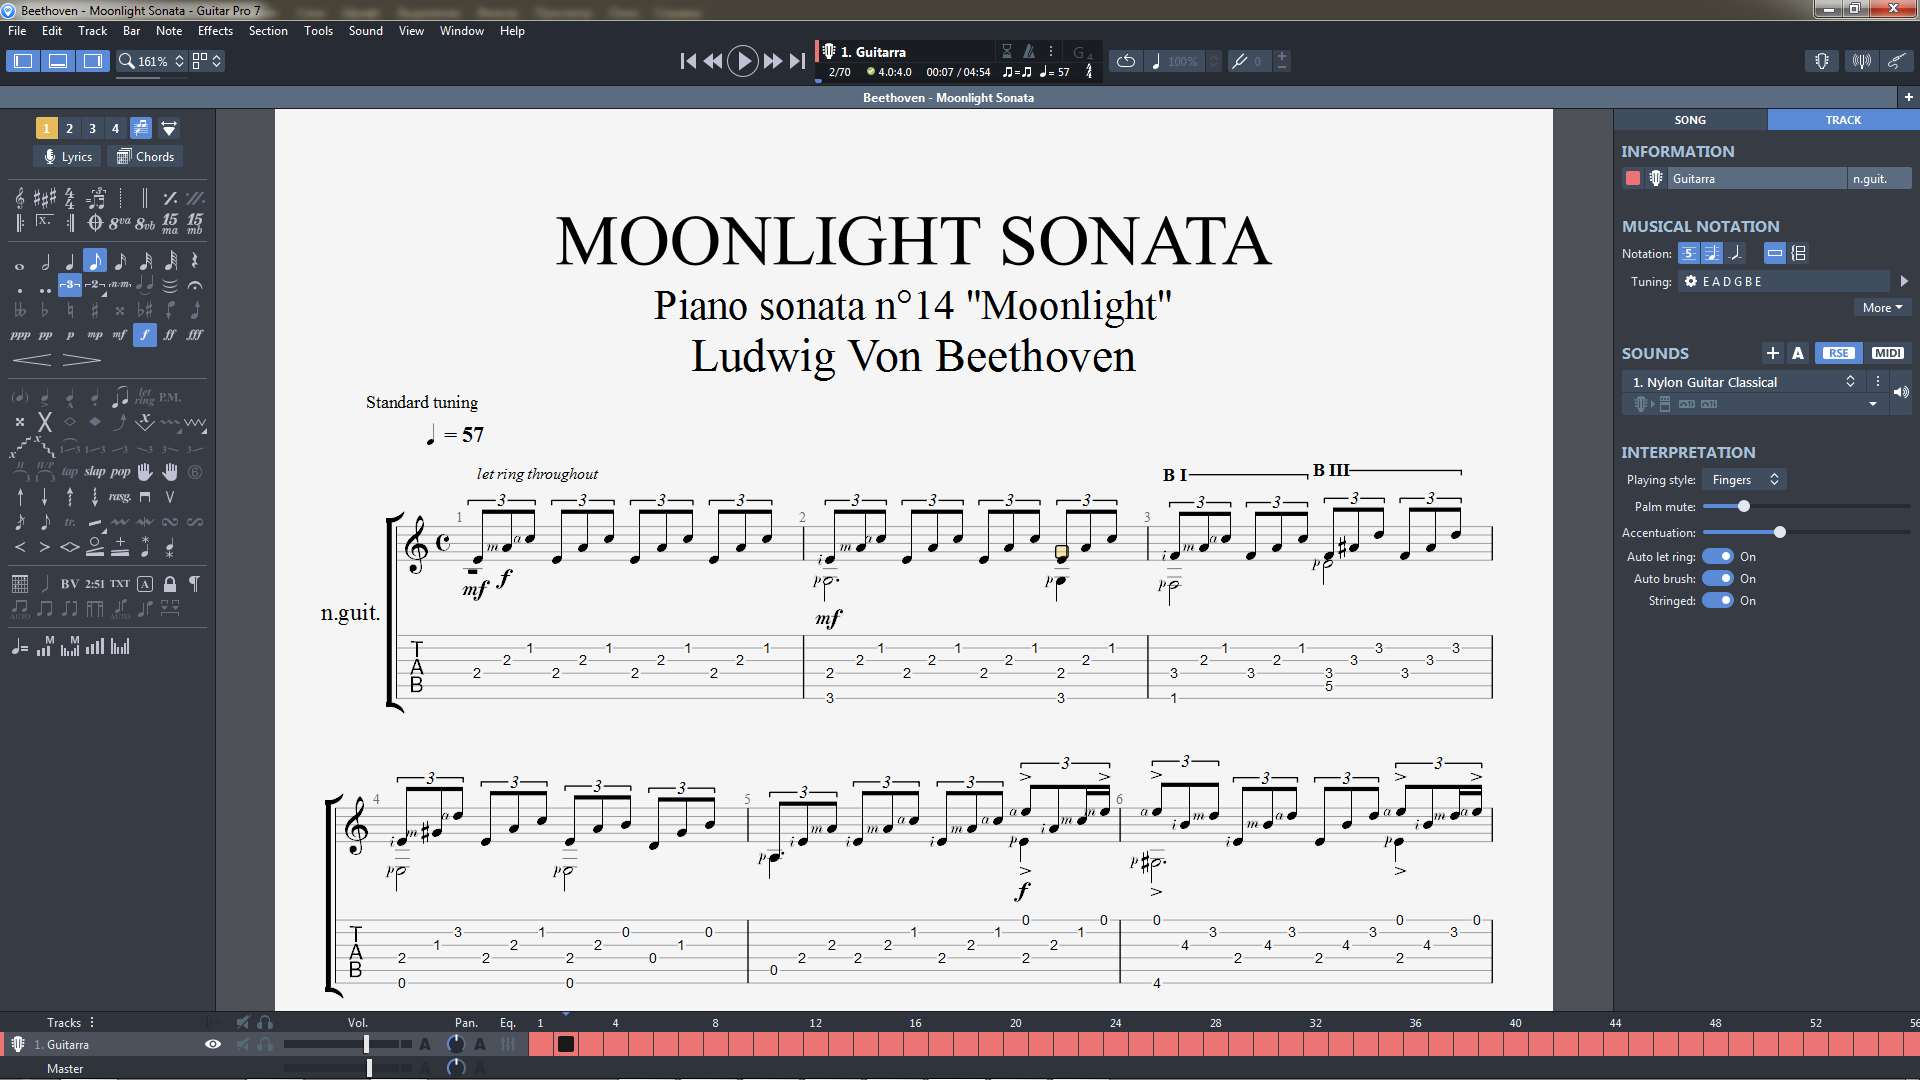Switch to the TRACK tab
The image size is (1920, 1080).
pos(1843,120)
